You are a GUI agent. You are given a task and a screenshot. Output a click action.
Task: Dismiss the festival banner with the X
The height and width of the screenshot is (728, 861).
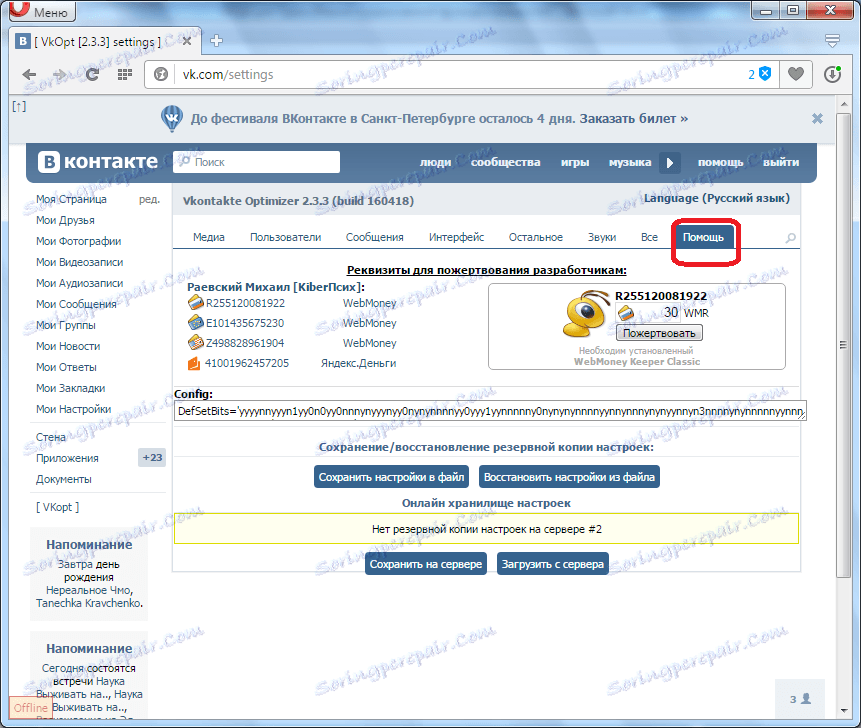point(818,119)
